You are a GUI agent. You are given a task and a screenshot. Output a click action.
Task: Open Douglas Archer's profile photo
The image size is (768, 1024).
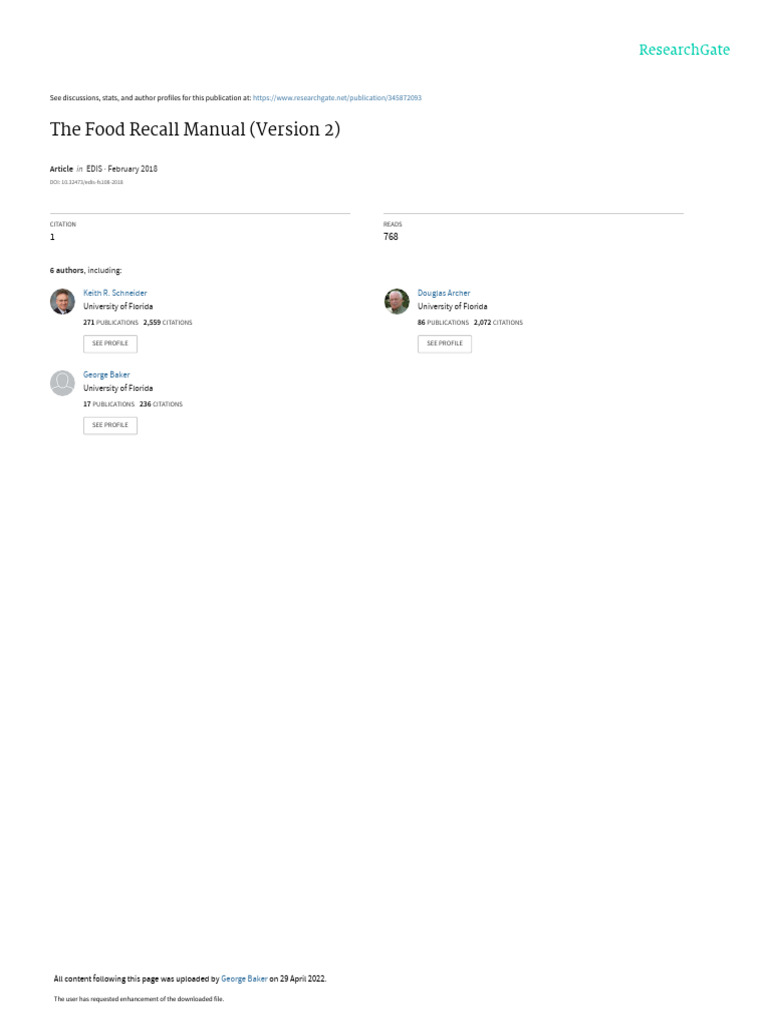396,301
